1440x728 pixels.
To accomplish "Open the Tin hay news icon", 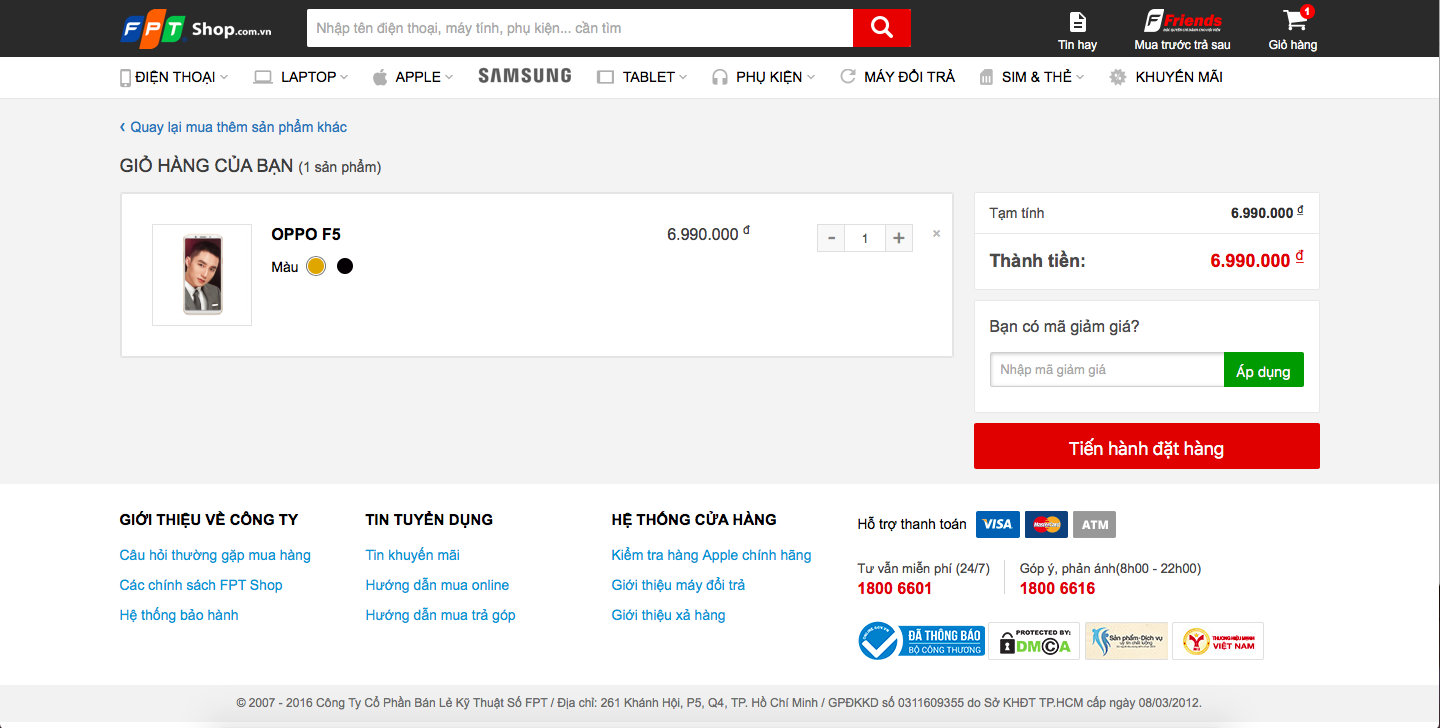I will [1077, 21].
